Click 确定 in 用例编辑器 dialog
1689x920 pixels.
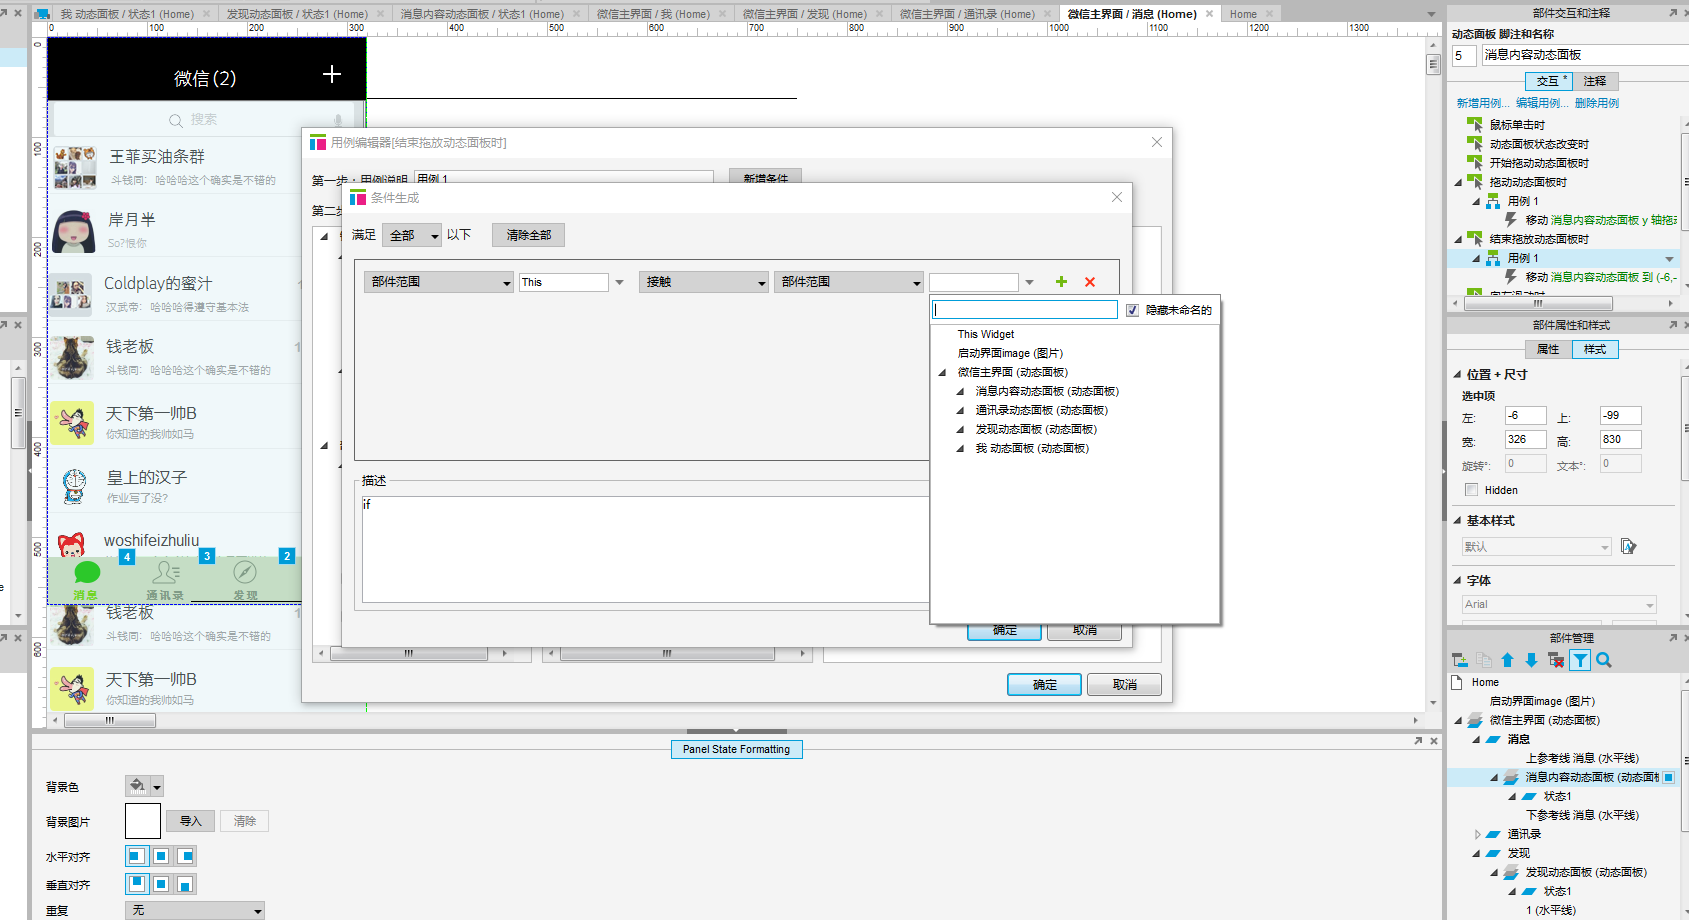[x=1045, y=685]
